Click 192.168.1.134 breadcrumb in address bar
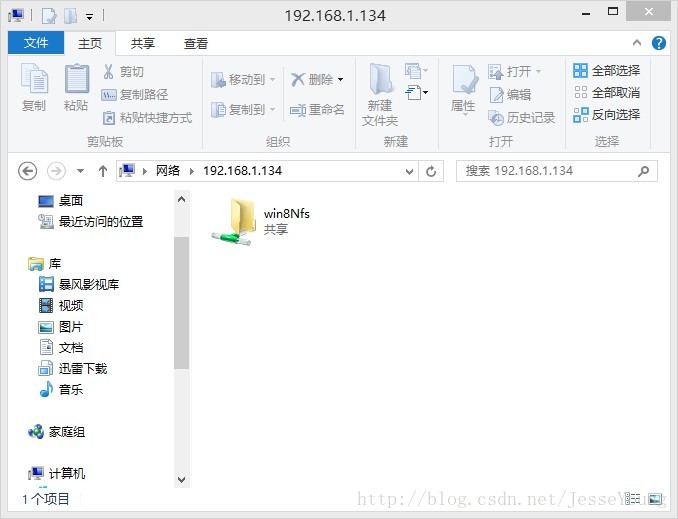Viewport: 678px width, 519px height. click(243, 171)
